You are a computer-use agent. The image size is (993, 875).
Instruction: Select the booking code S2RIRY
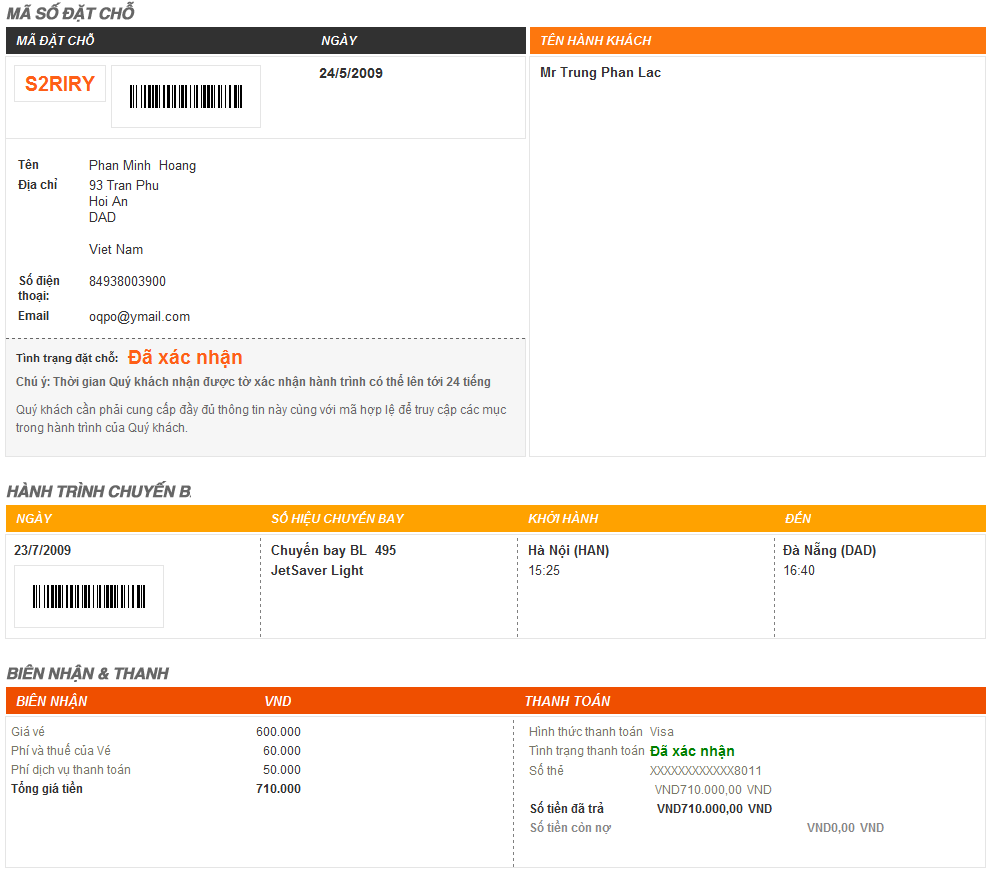coord(60,84)
